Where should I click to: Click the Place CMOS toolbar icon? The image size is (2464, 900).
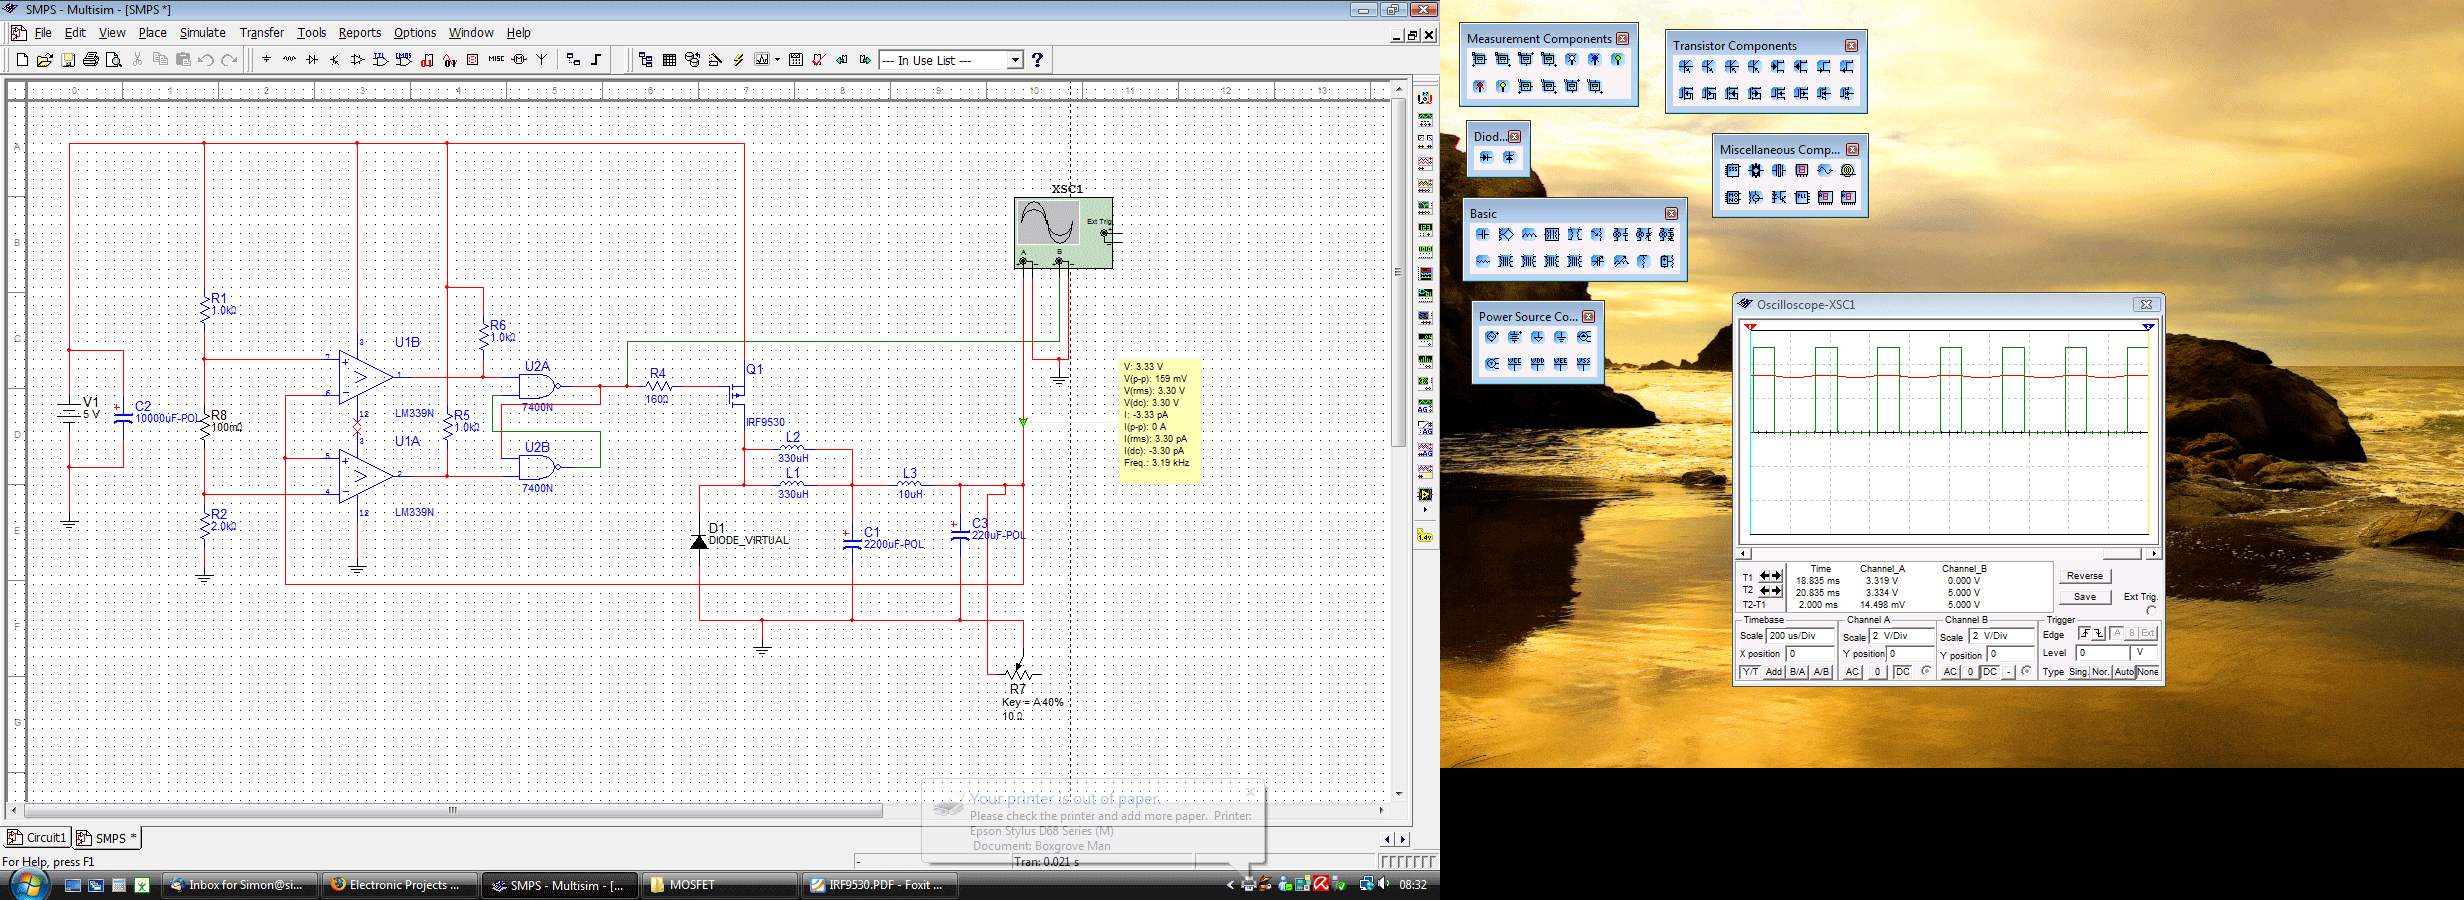coord(403,60)
